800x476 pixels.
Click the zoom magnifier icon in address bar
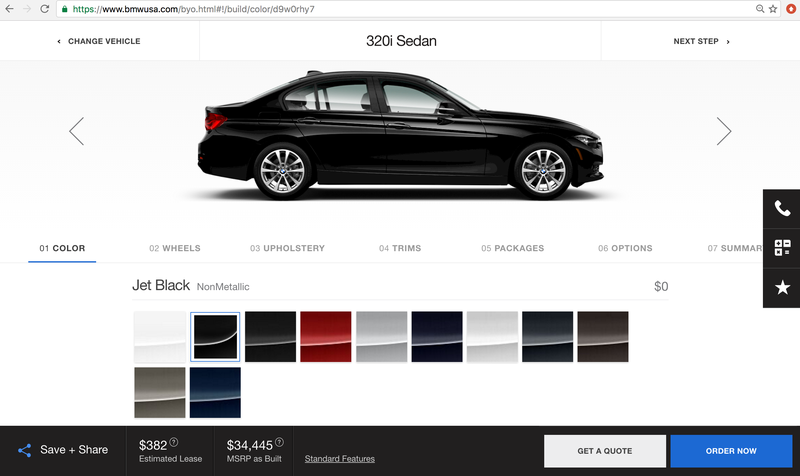click(x=760, y=9)
